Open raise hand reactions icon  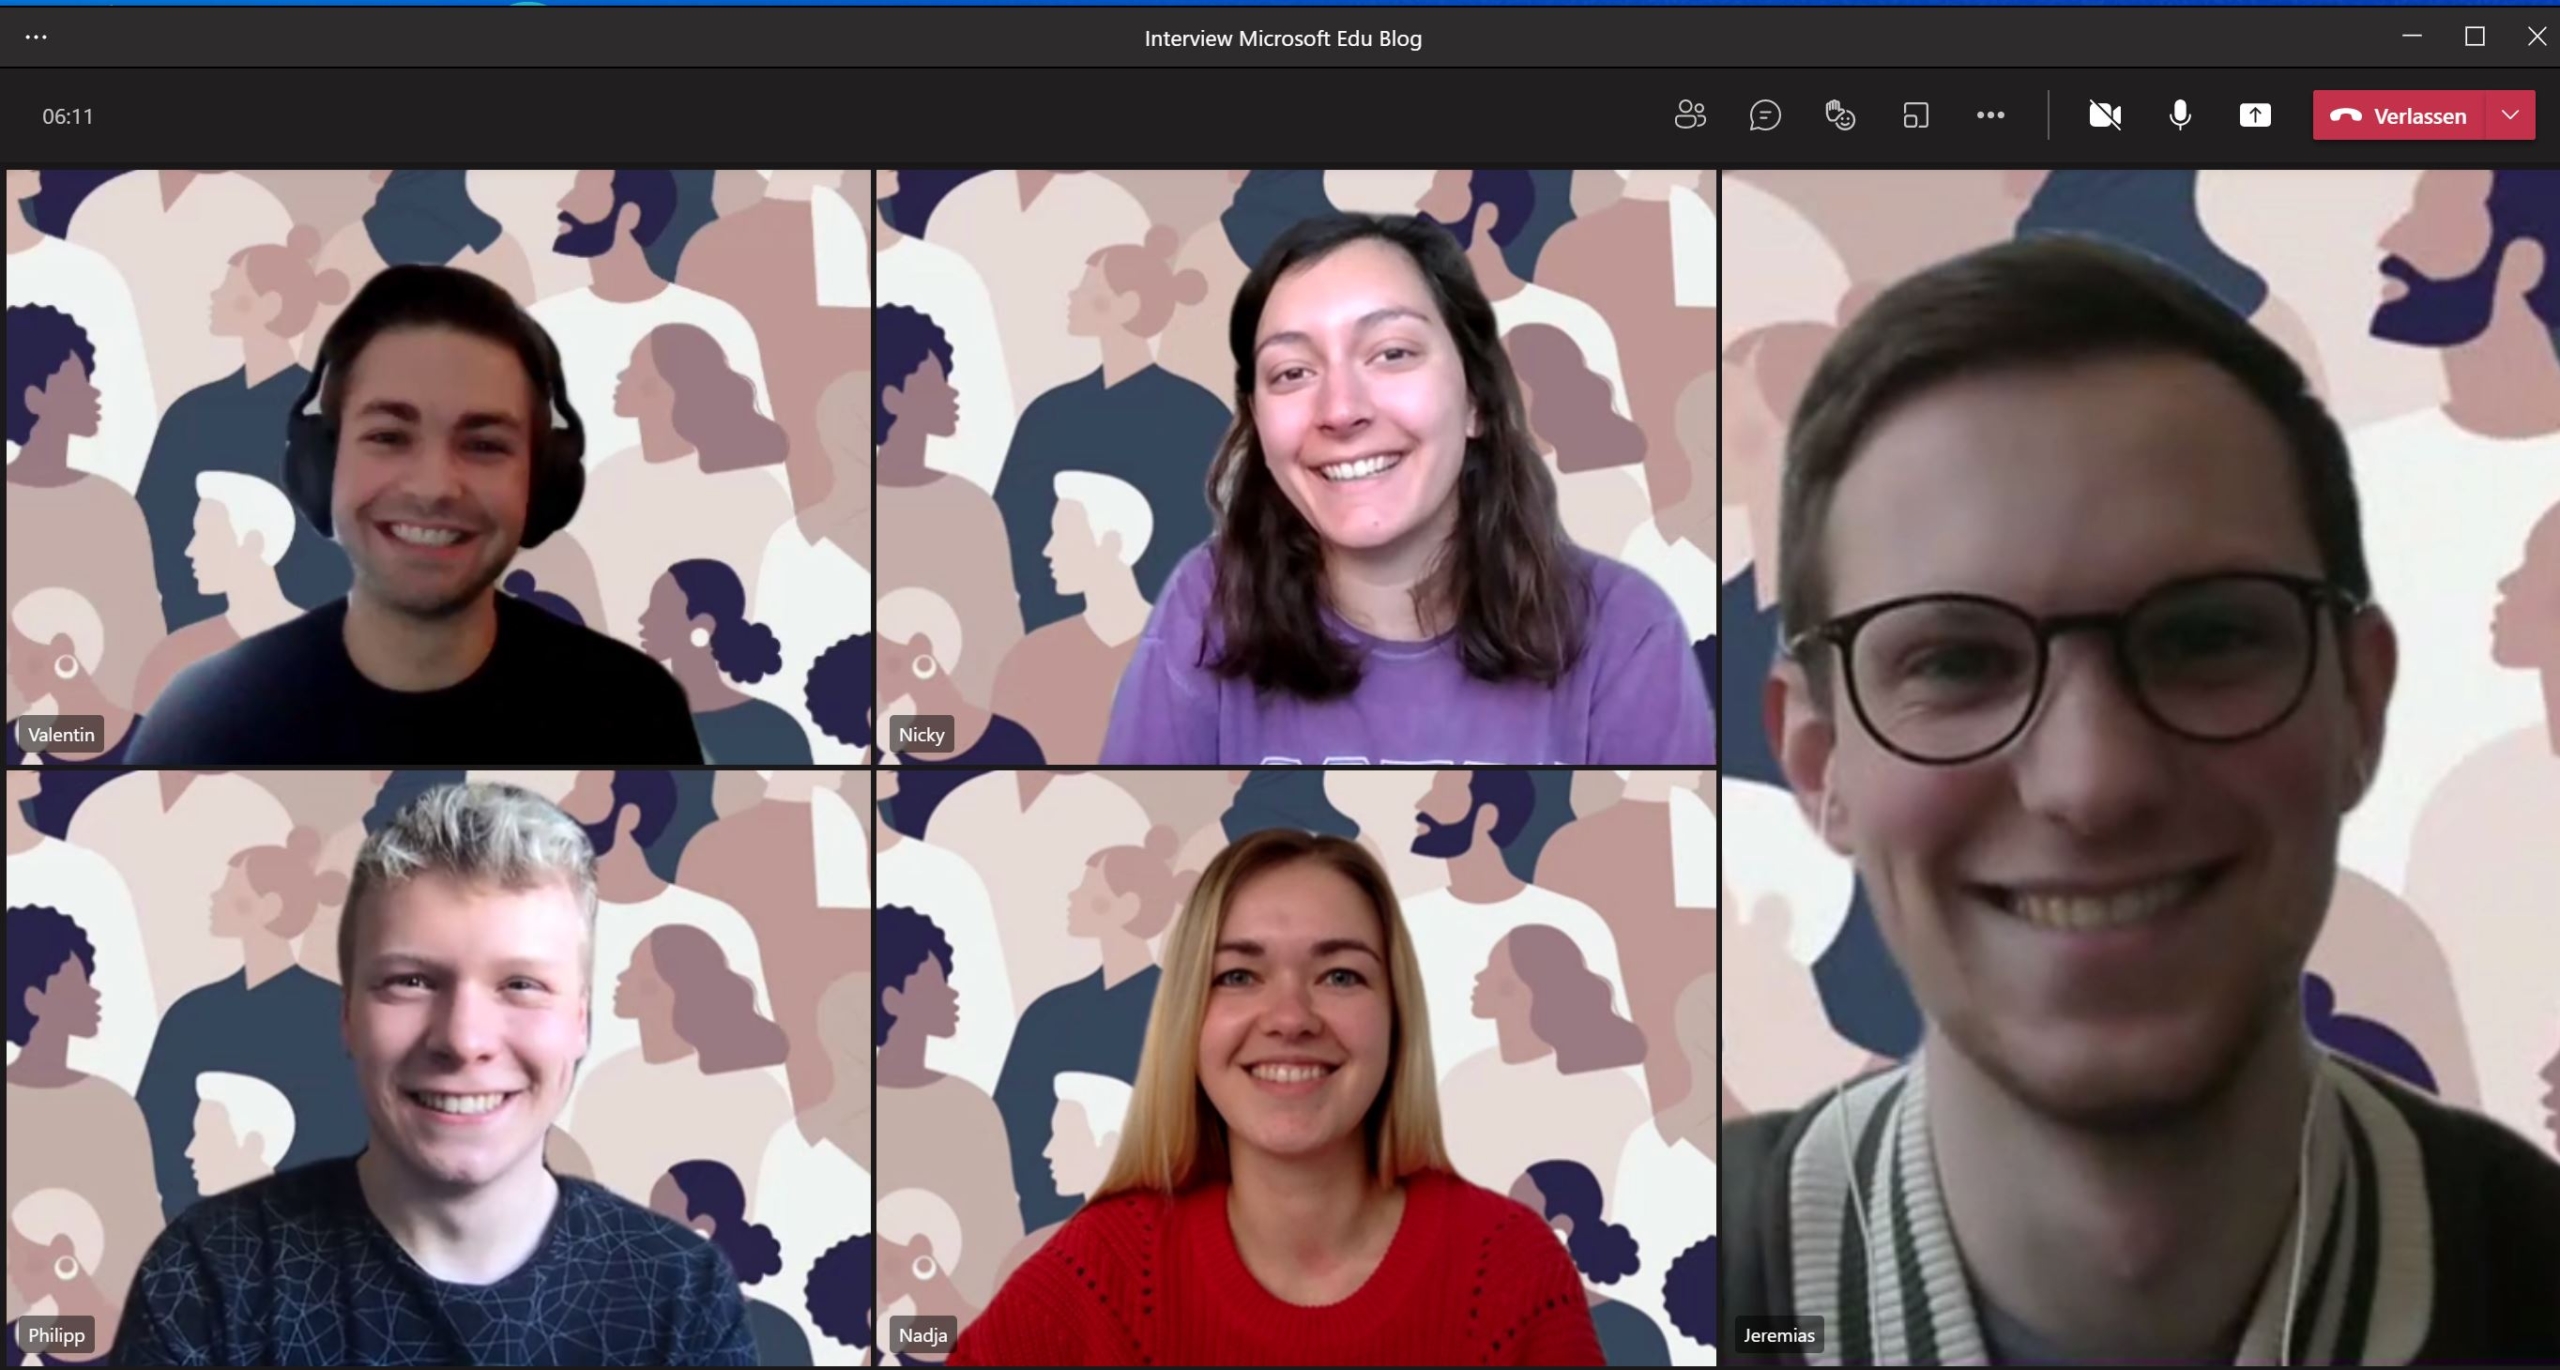pos(1840,116)
